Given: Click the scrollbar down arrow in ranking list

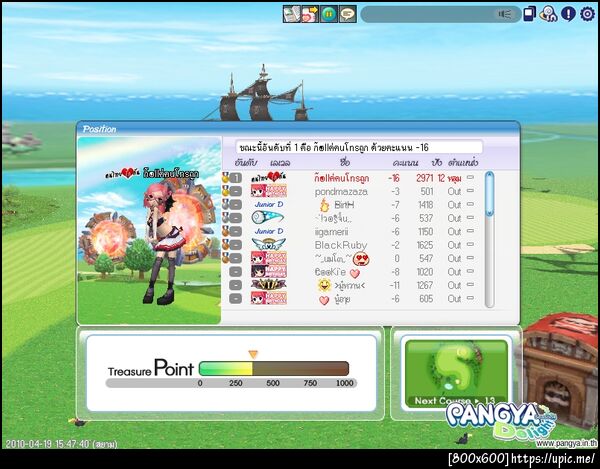Looking at the screenshot, I should [x=489, y=213].
